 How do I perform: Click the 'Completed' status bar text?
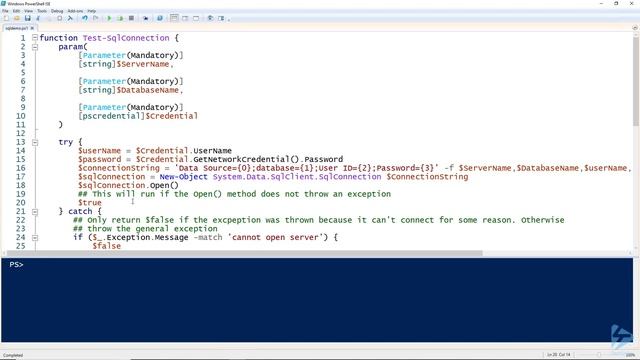(13, 355)
